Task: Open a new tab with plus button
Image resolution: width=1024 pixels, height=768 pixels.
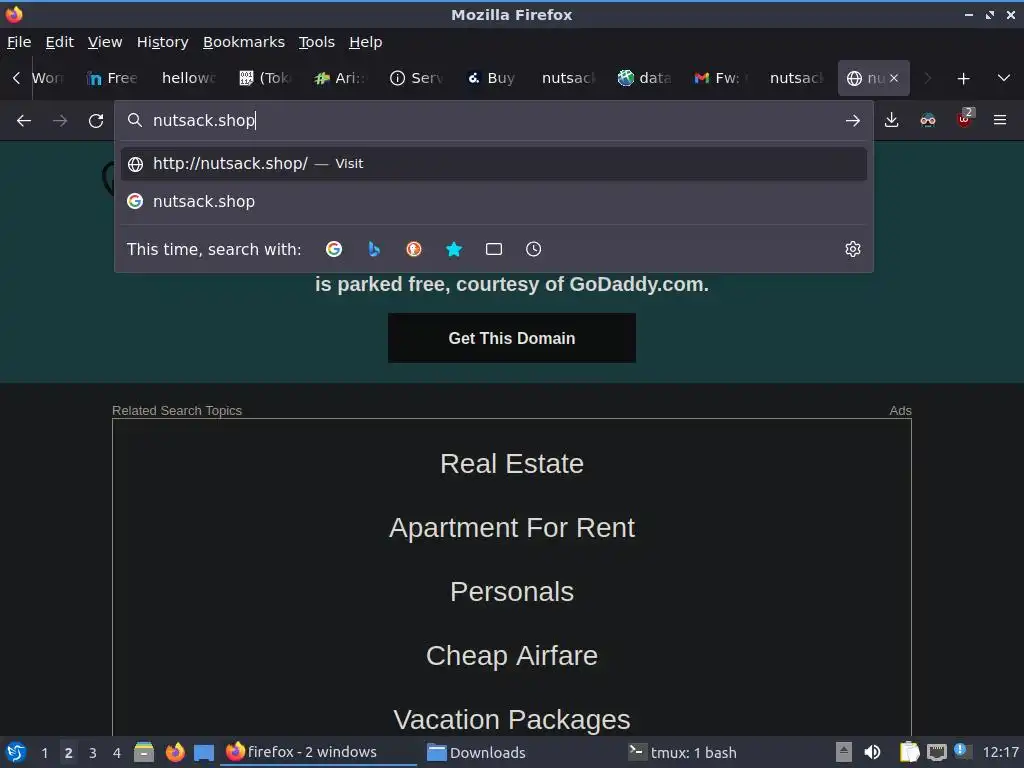Action: tap(963, 78)
